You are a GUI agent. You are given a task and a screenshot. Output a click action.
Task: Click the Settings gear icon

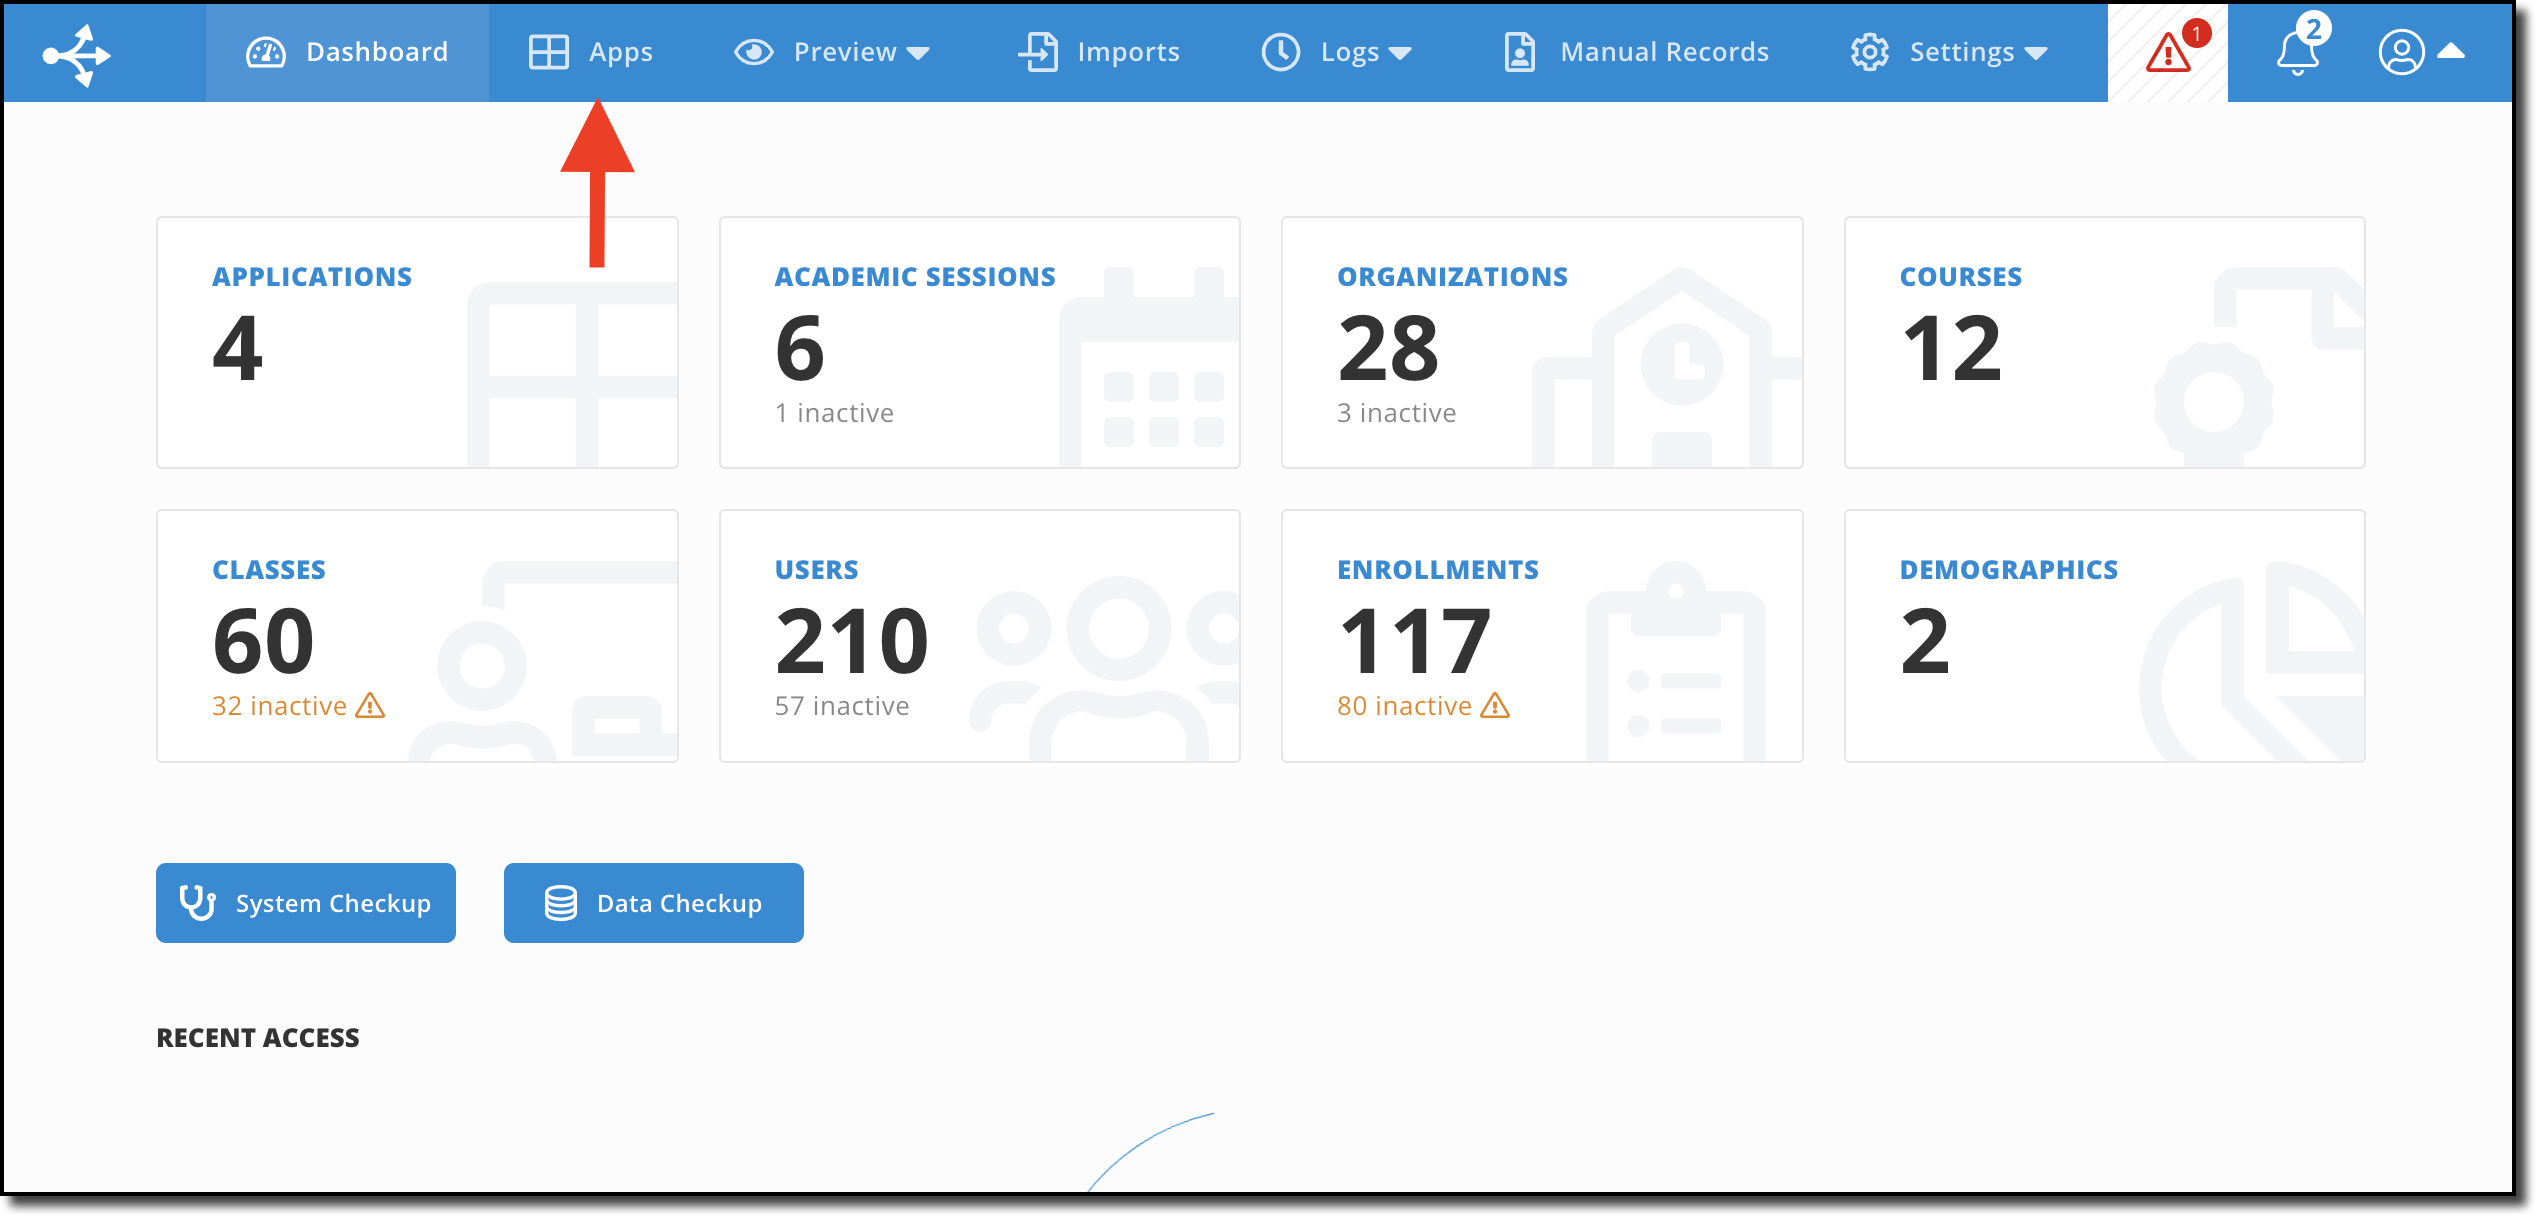(x=1869, y=52)
